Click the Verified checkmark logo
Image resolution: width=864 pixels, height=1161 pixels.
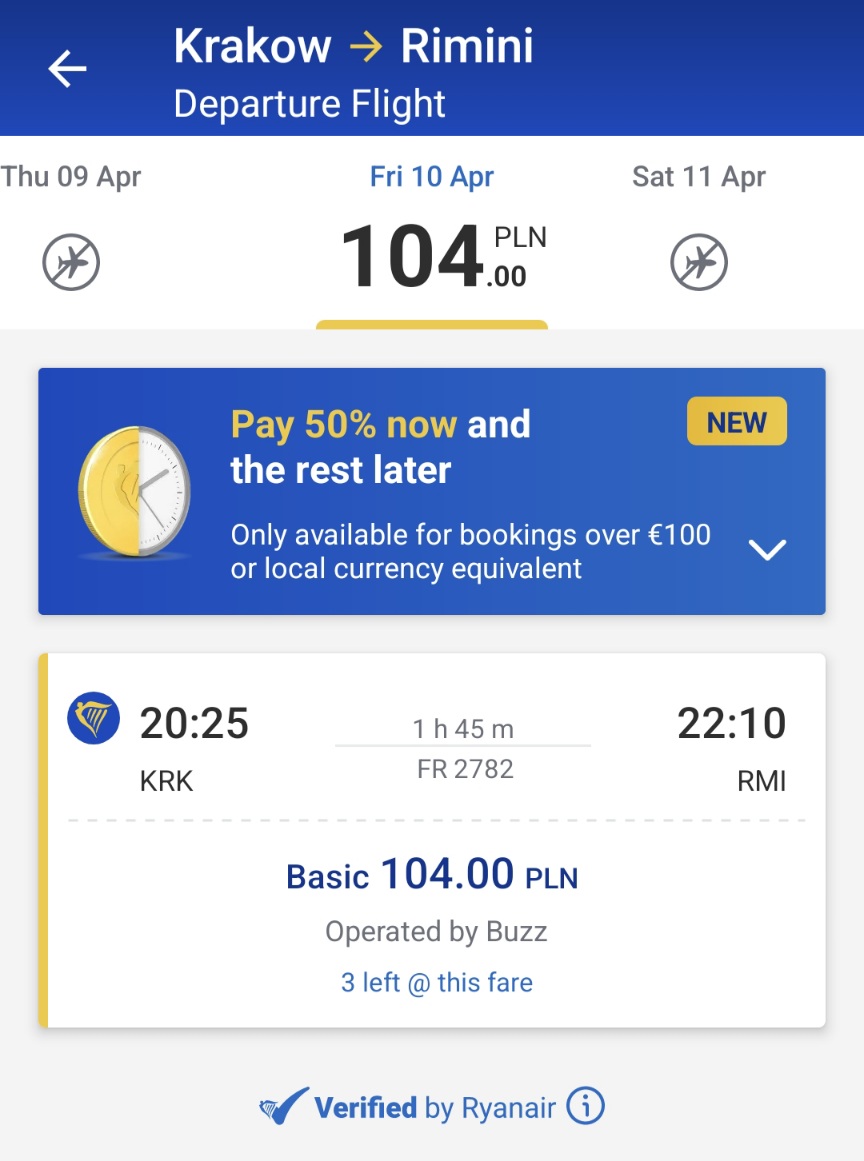[x=284, y=1106]
